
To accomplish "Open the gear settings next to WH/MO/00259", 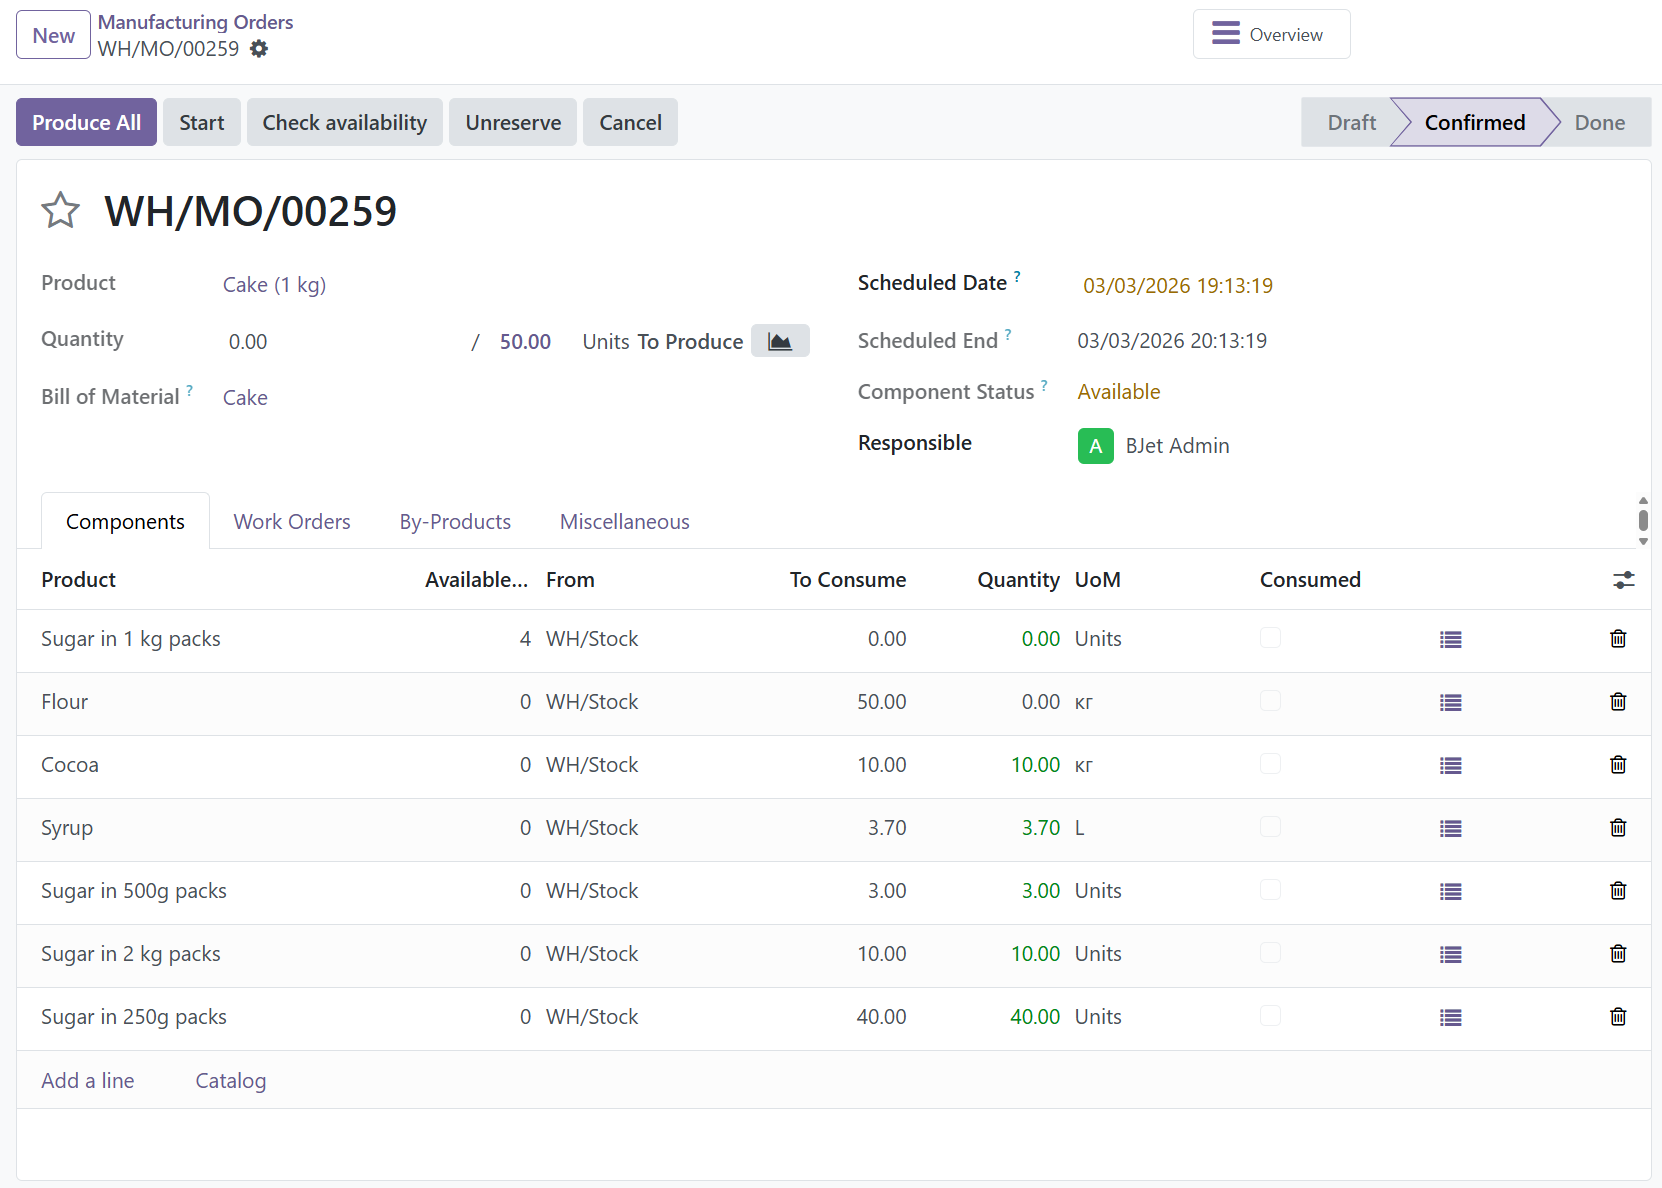I will point(259,49).
